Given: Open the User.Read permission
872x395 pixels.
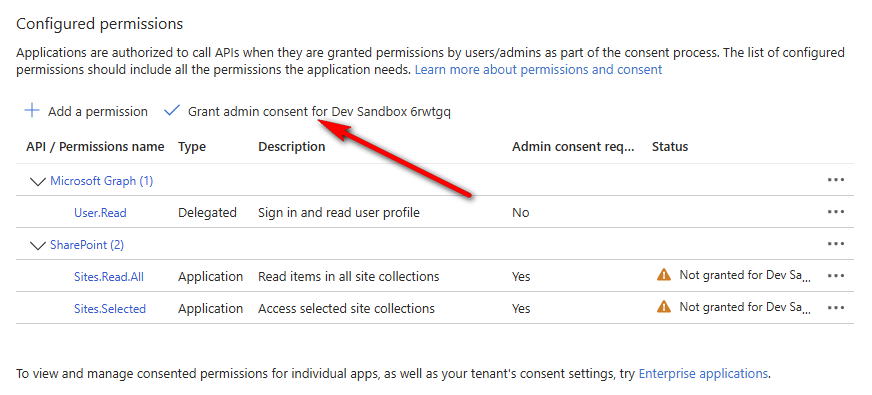Looking at the screenshot, I should click(x=100, y=213).
